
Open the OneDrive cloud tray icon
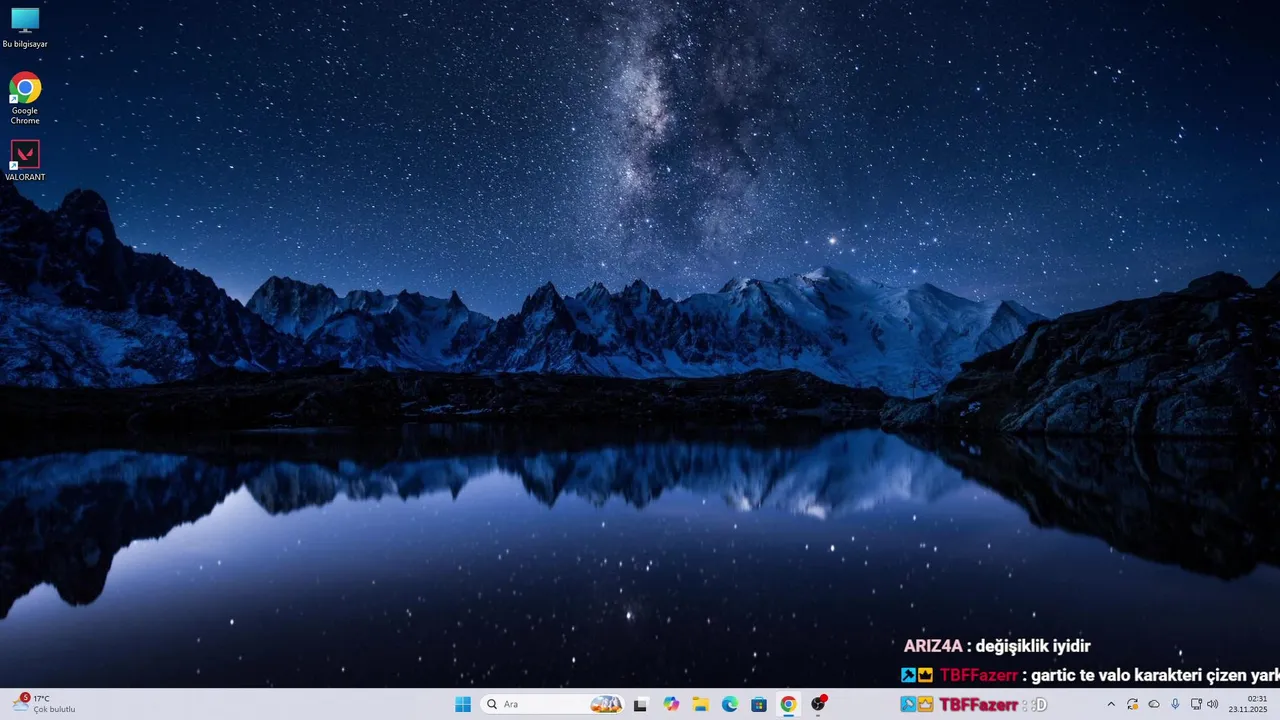pos(1154,704)
